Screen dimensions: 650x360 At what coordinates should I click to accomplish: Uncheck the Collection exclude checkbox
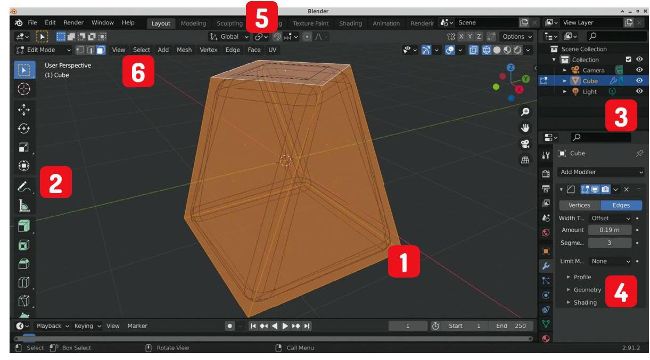tap(628, 60)
